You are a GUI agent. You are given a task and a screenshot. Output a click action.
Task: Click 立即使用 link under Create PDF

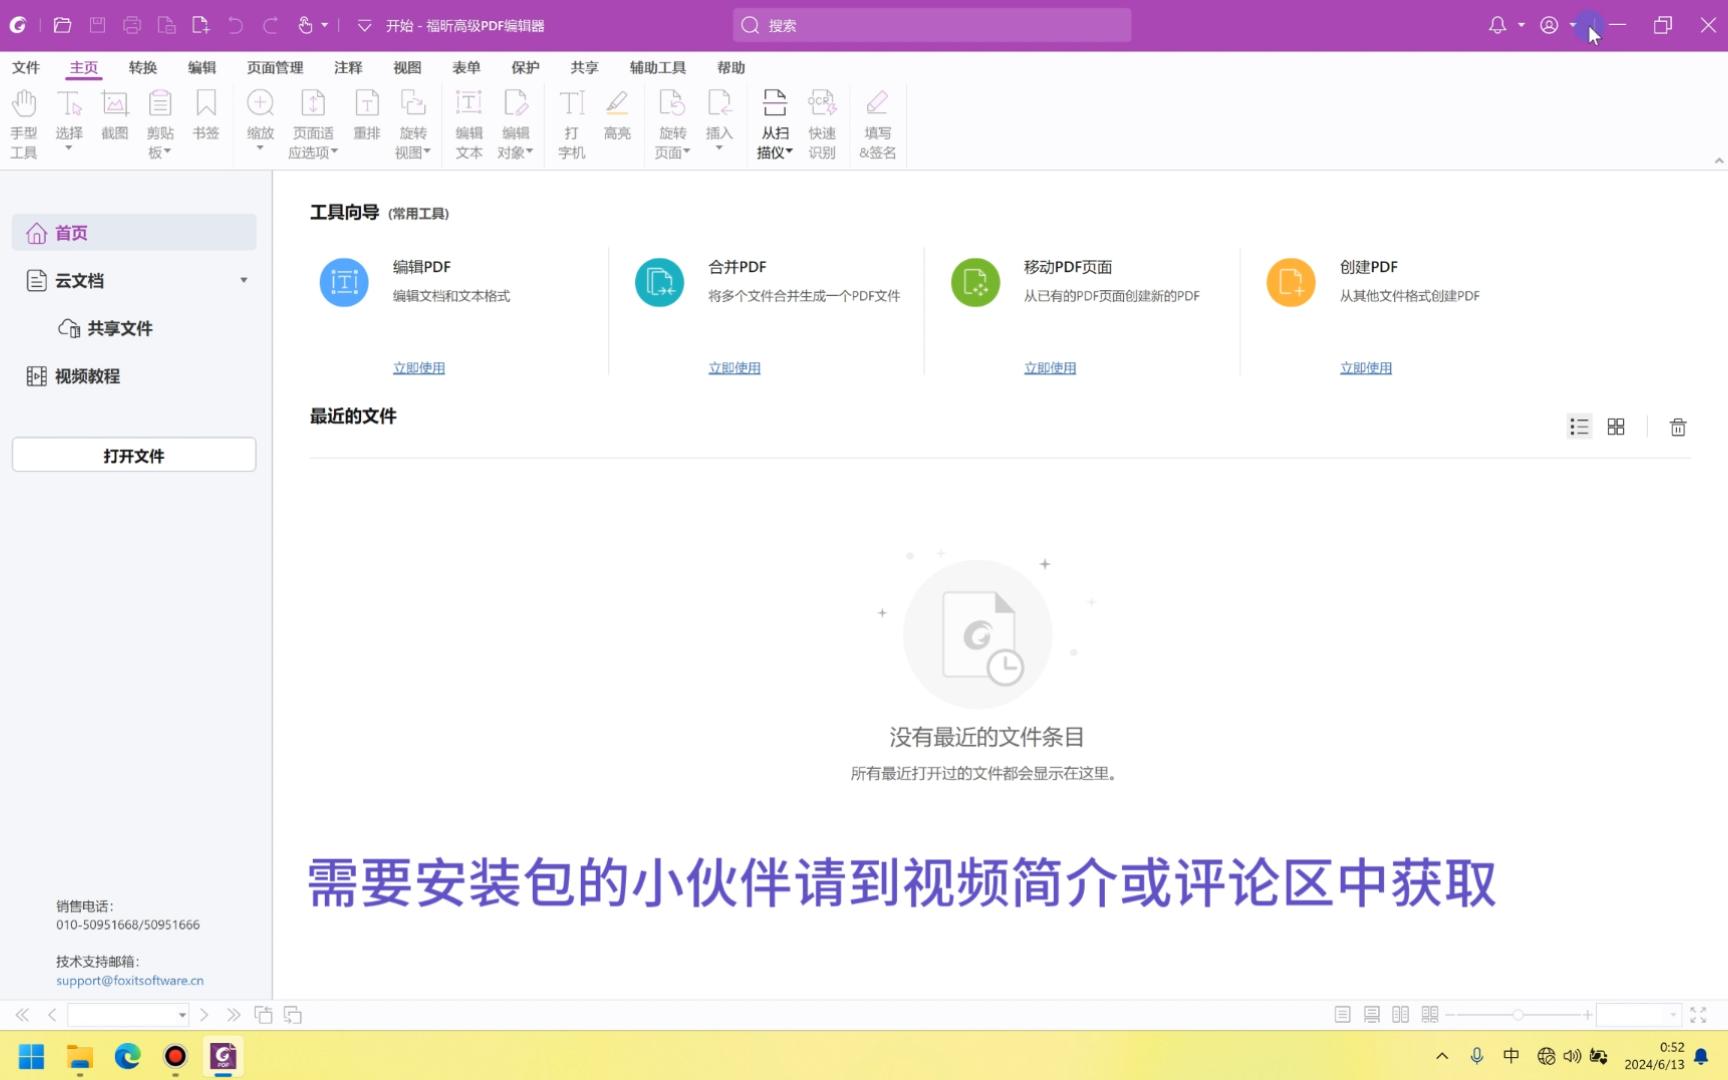click(1366, 368)
